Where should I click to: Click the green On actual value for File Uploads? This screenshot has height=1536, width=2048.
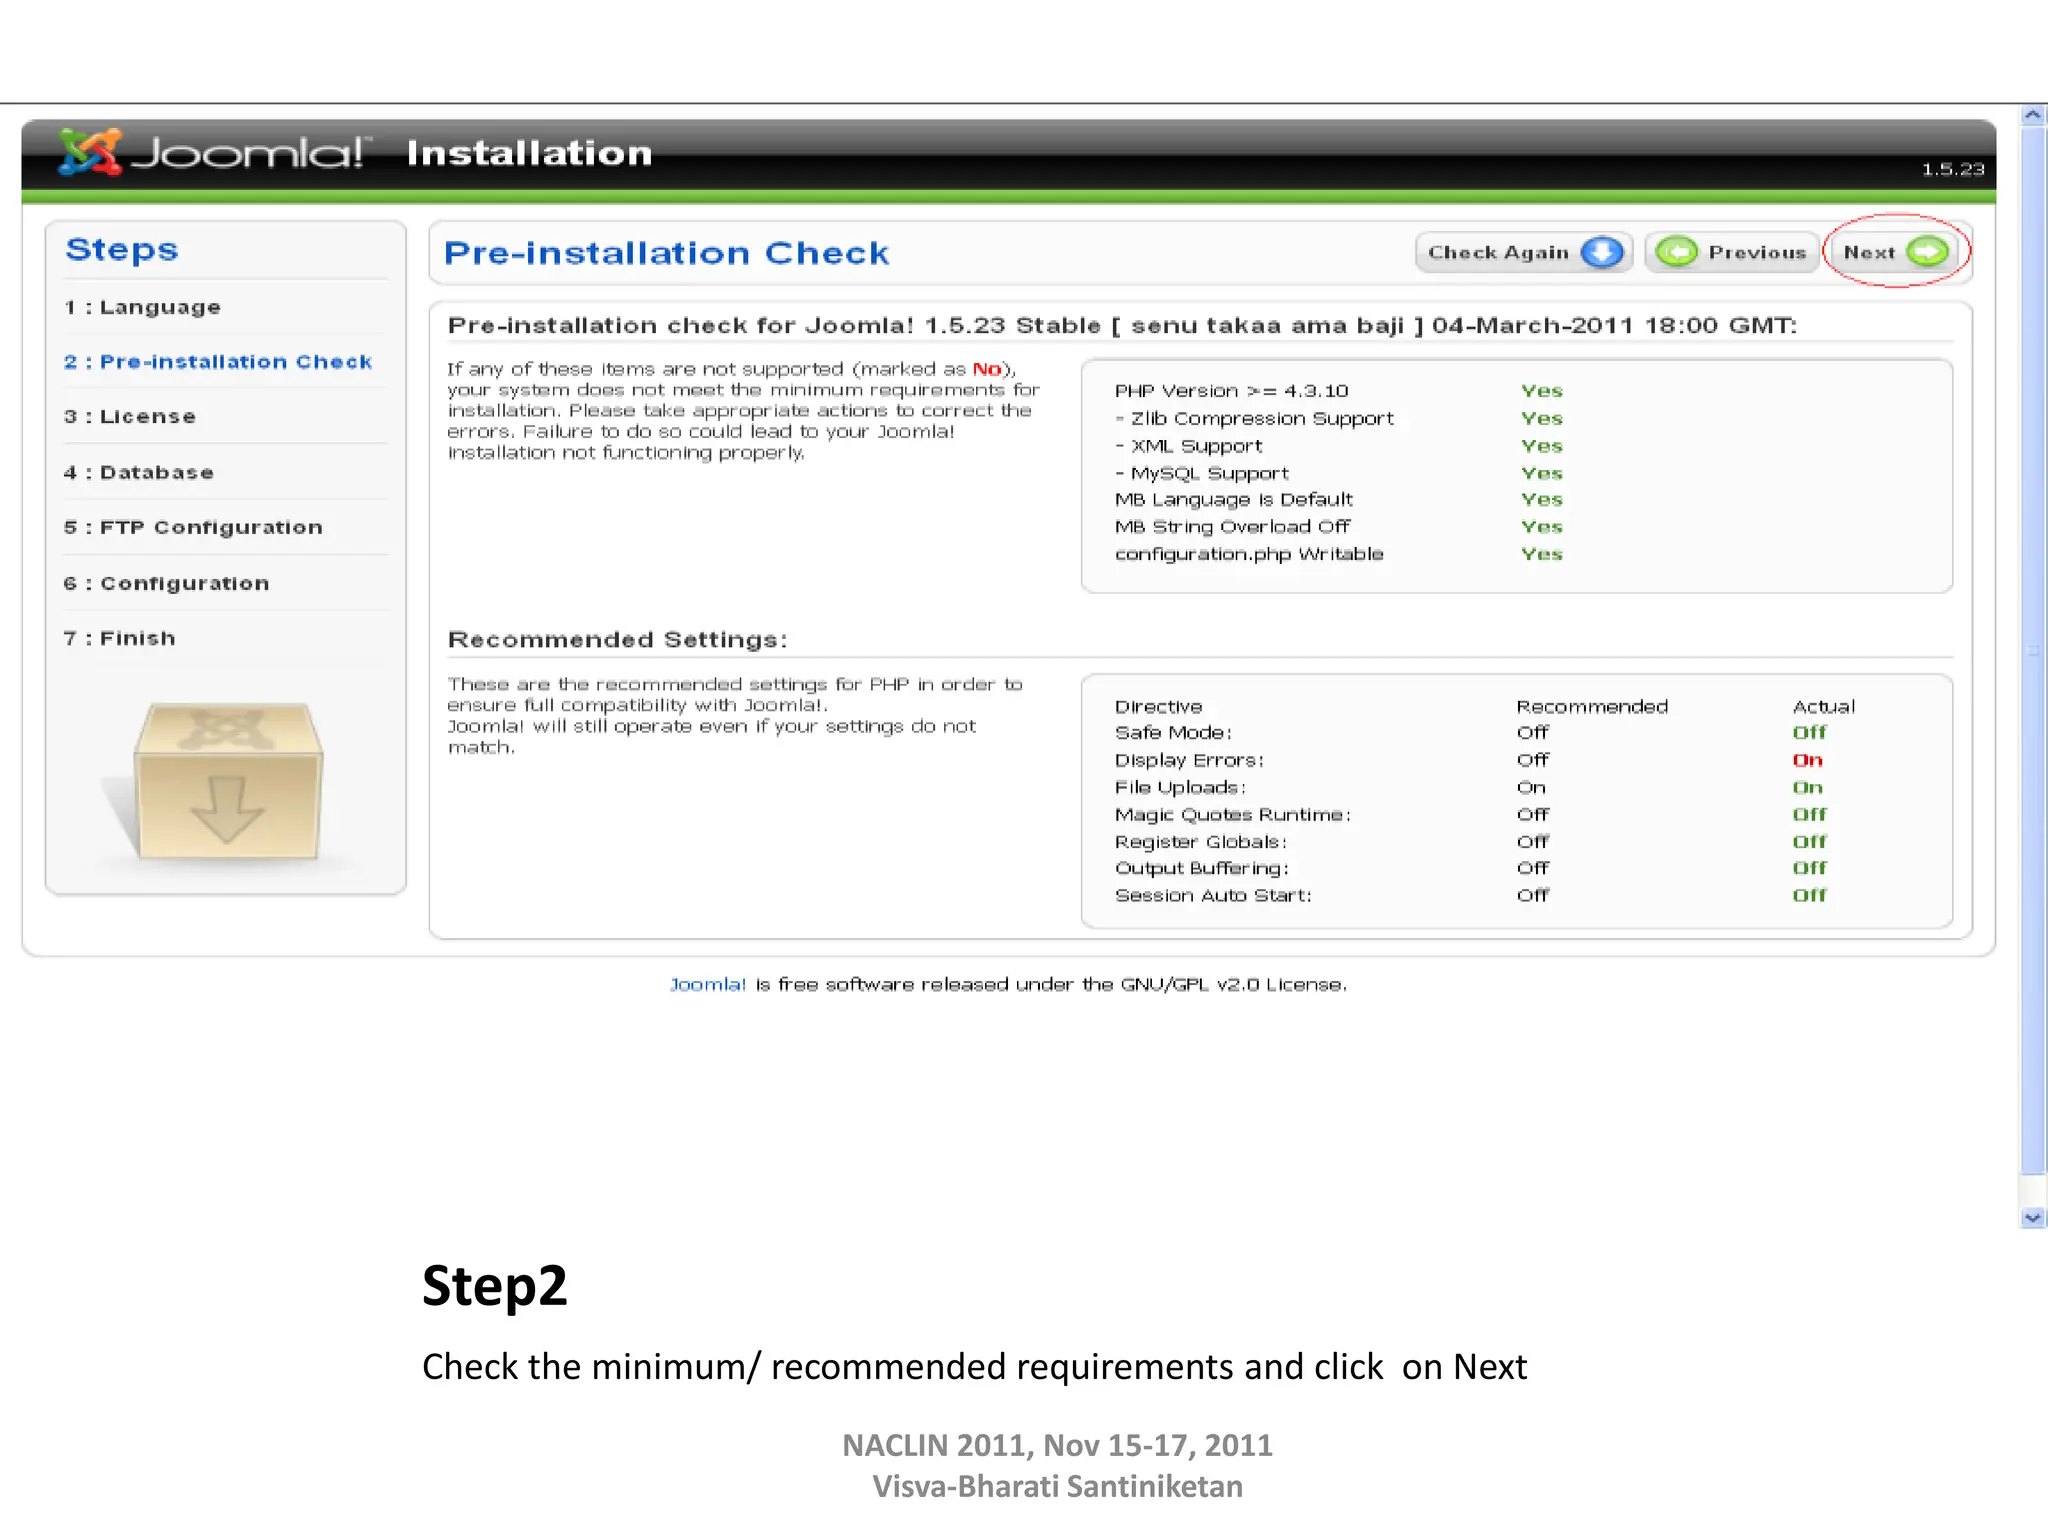pos(1807,788)
